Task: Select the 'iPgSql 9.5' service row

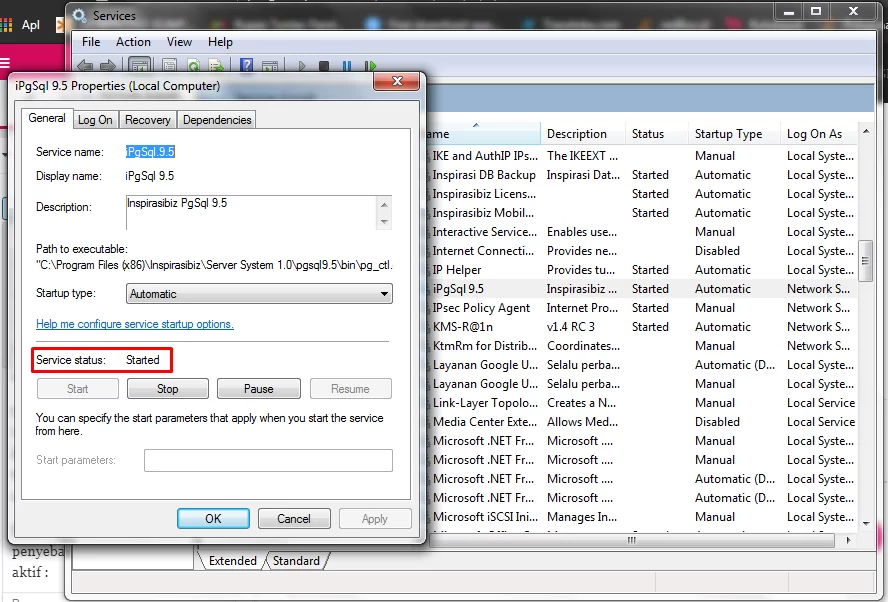Action: tap(642, 289)
